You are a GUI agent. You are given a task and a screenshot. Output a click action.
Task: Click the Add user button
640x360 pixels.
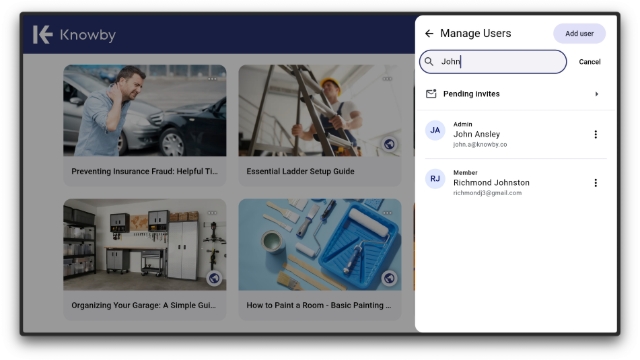pyautogui.click(x=579, y=33)
